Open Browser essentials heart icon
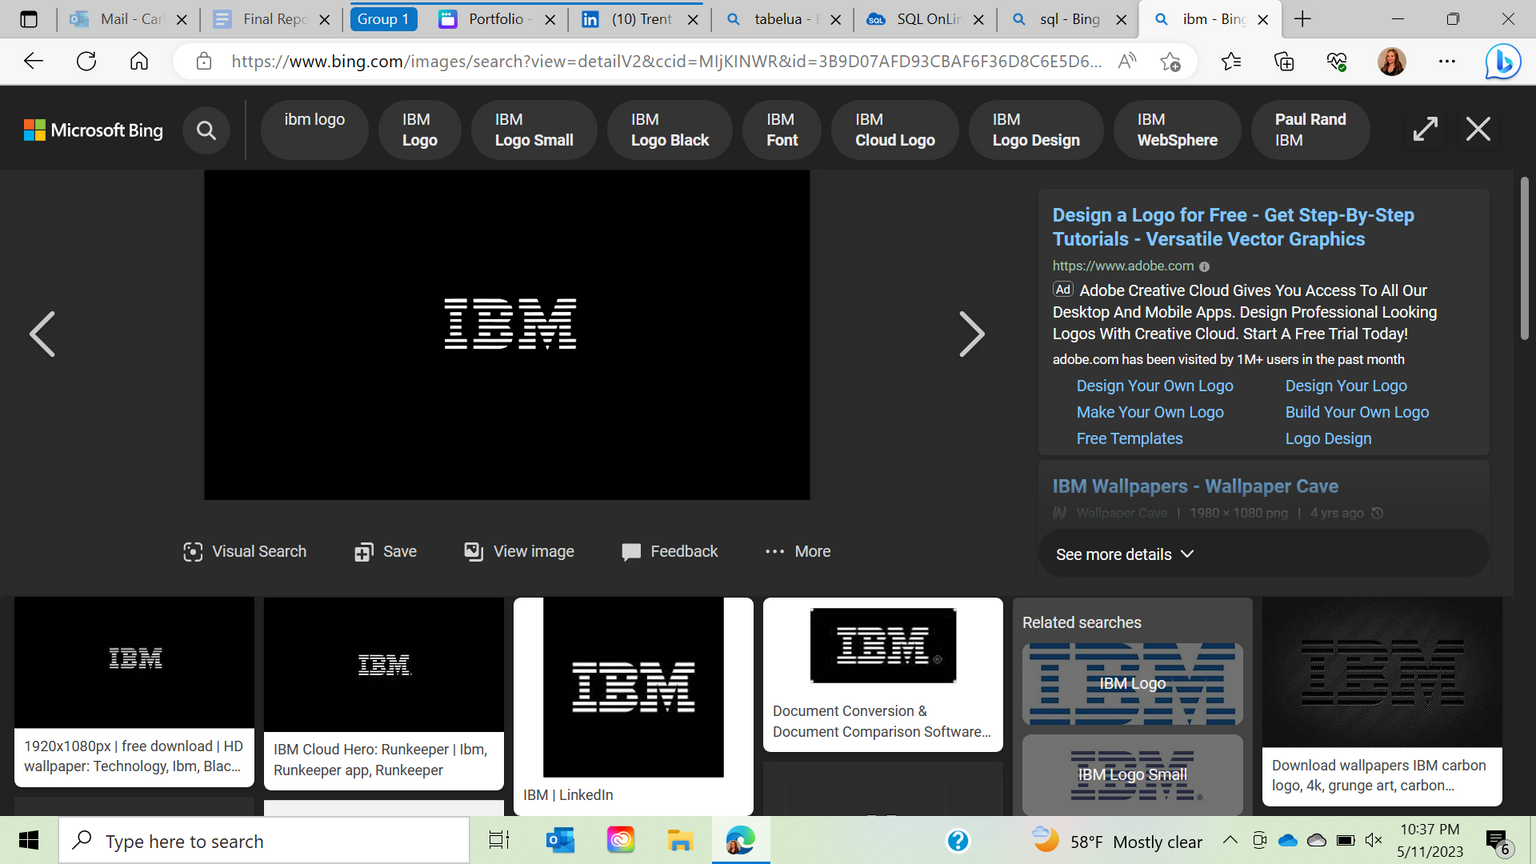This screenshot has width=1536, height=864. click(1337, 61)
